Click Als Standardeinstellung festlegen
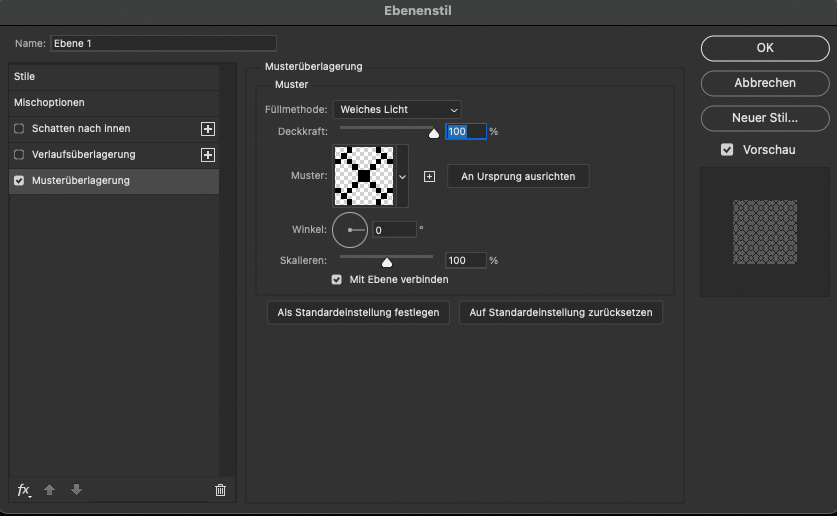The width and height of the screenshot is (837, 516). point(358,313)
